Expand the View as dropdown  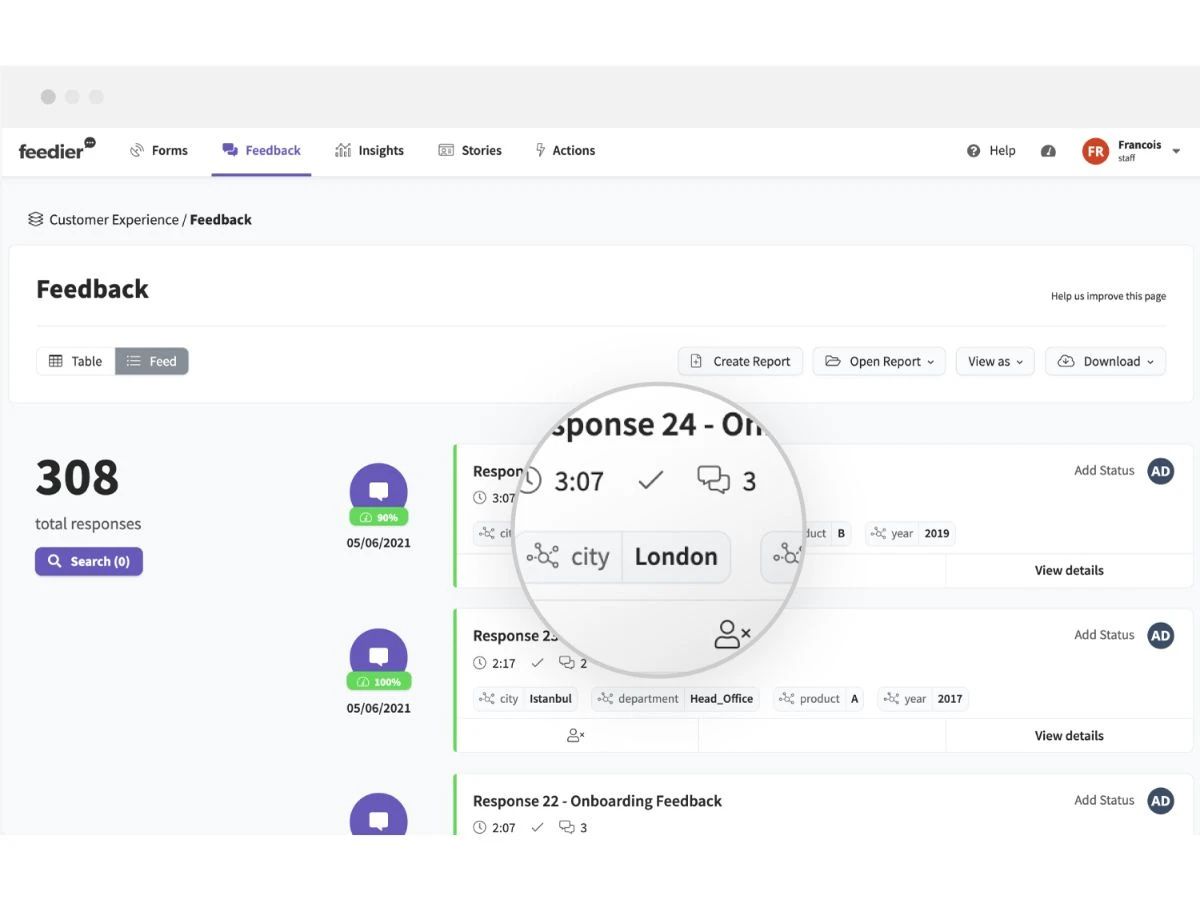click(995, 361)
